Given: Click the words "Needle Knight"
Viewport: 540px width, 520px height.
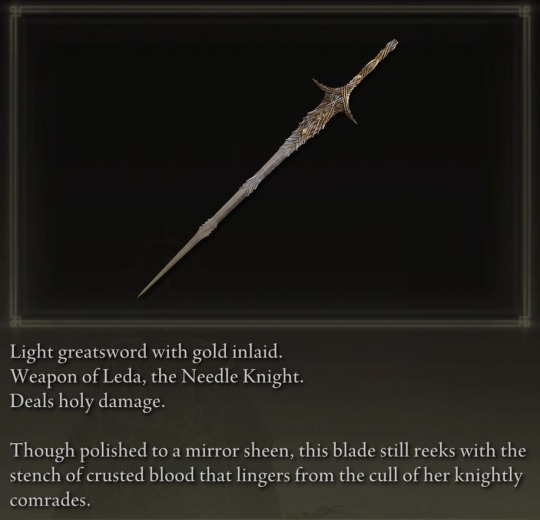Looking at the screenshot, I should point(240,378).
